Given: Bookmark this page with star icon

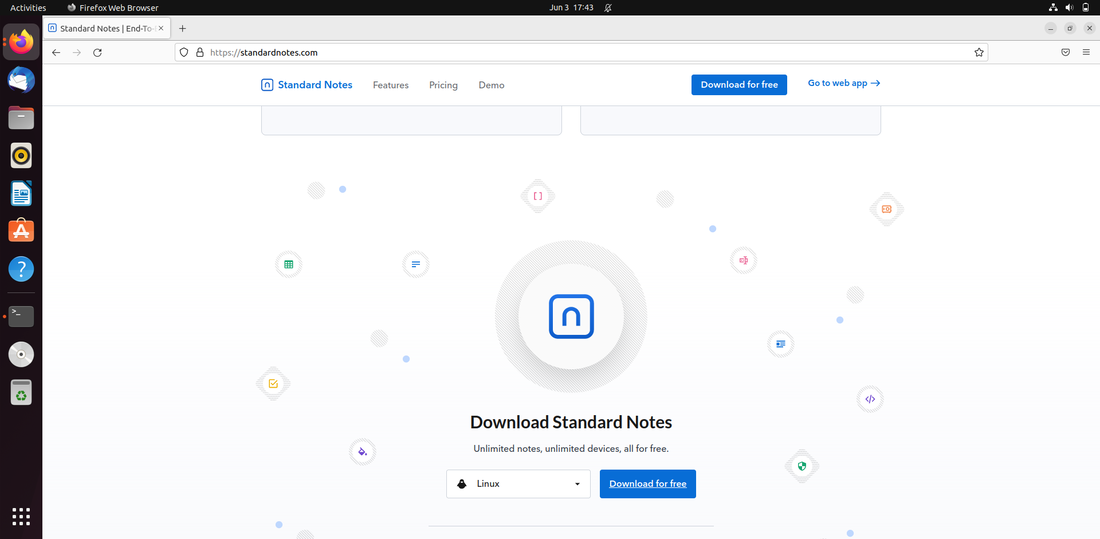Looking at the screenshot, I should click(979, 53).
